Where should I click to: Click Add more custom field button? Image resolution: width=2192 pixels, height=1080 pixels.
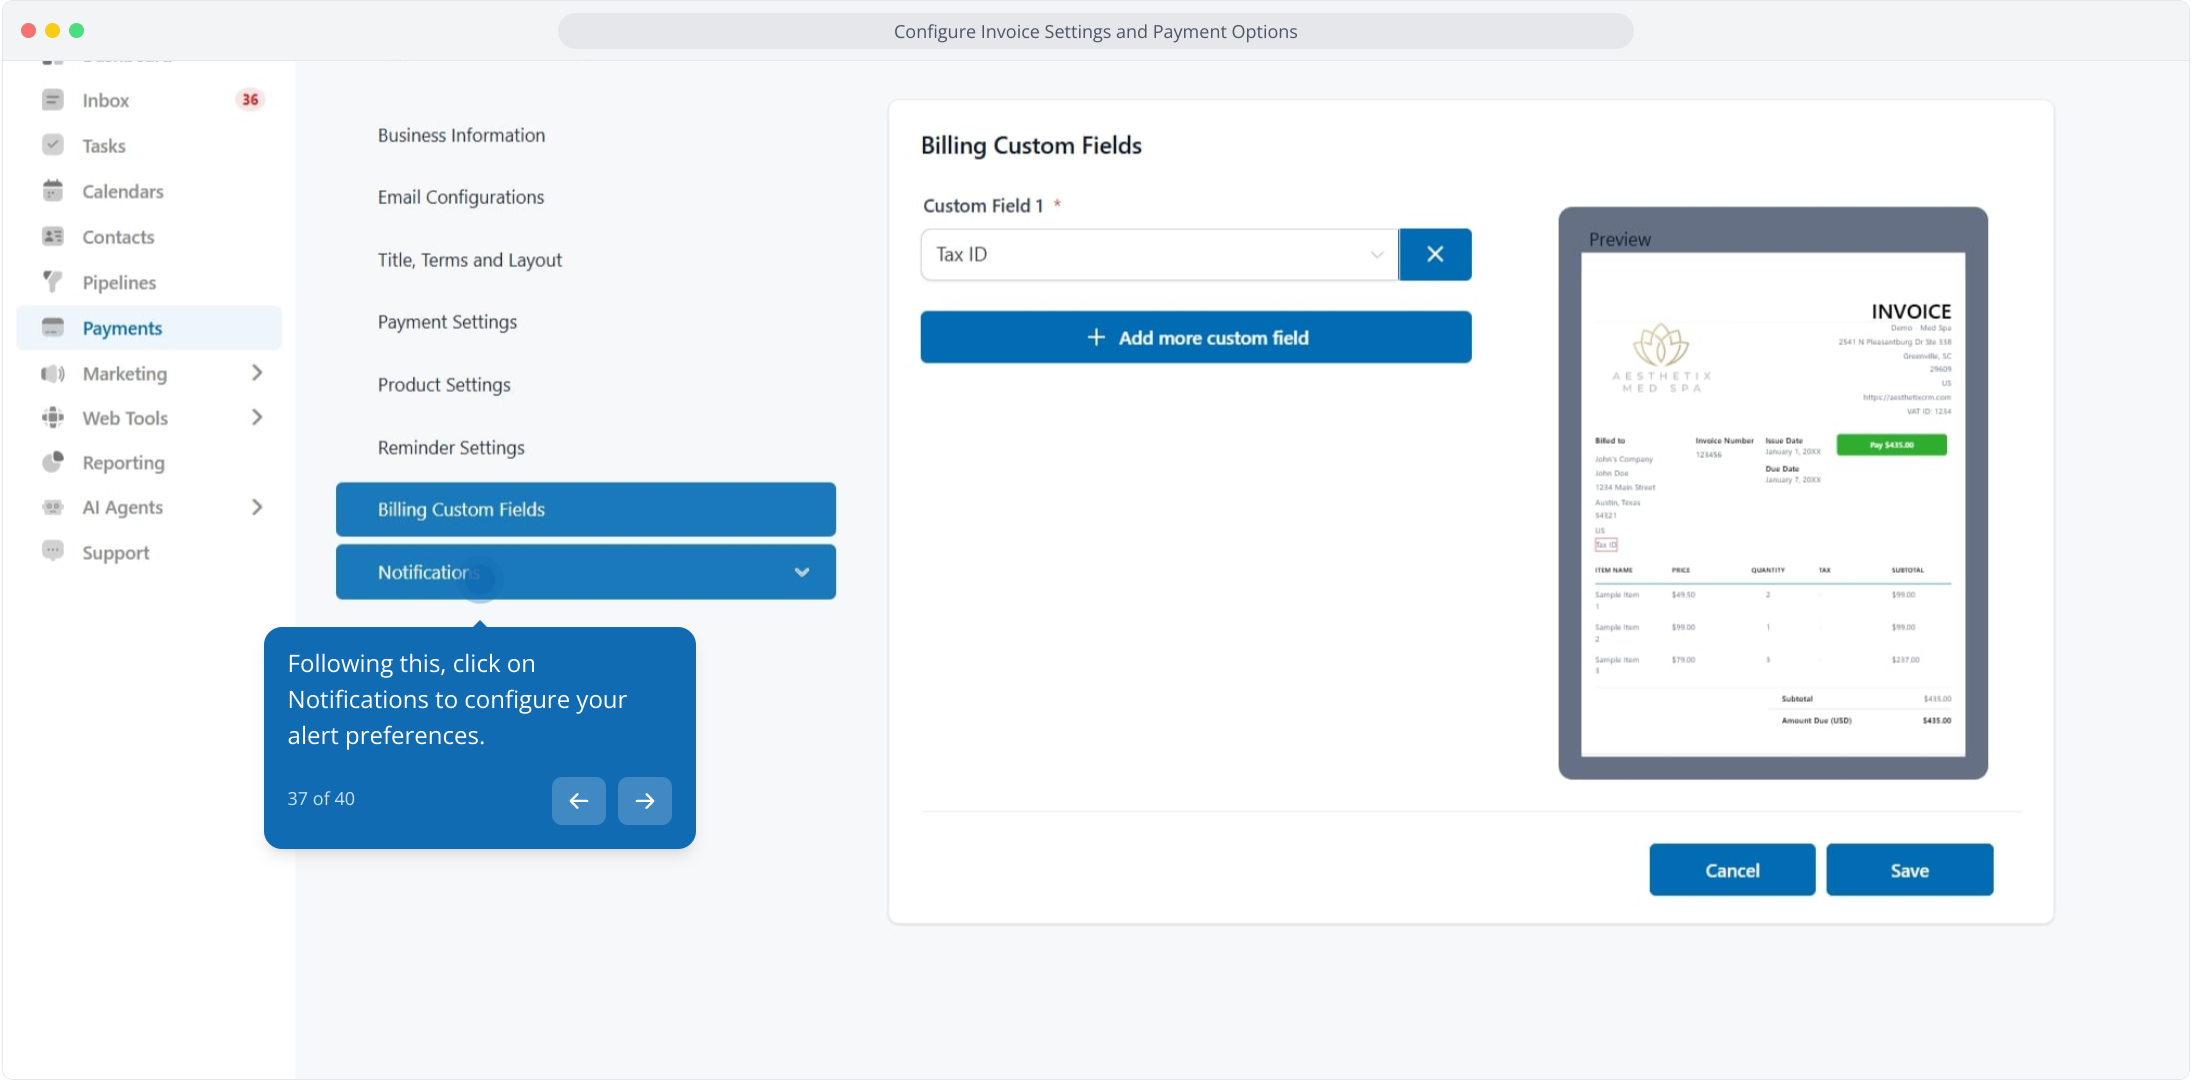tap(1195, 338)
